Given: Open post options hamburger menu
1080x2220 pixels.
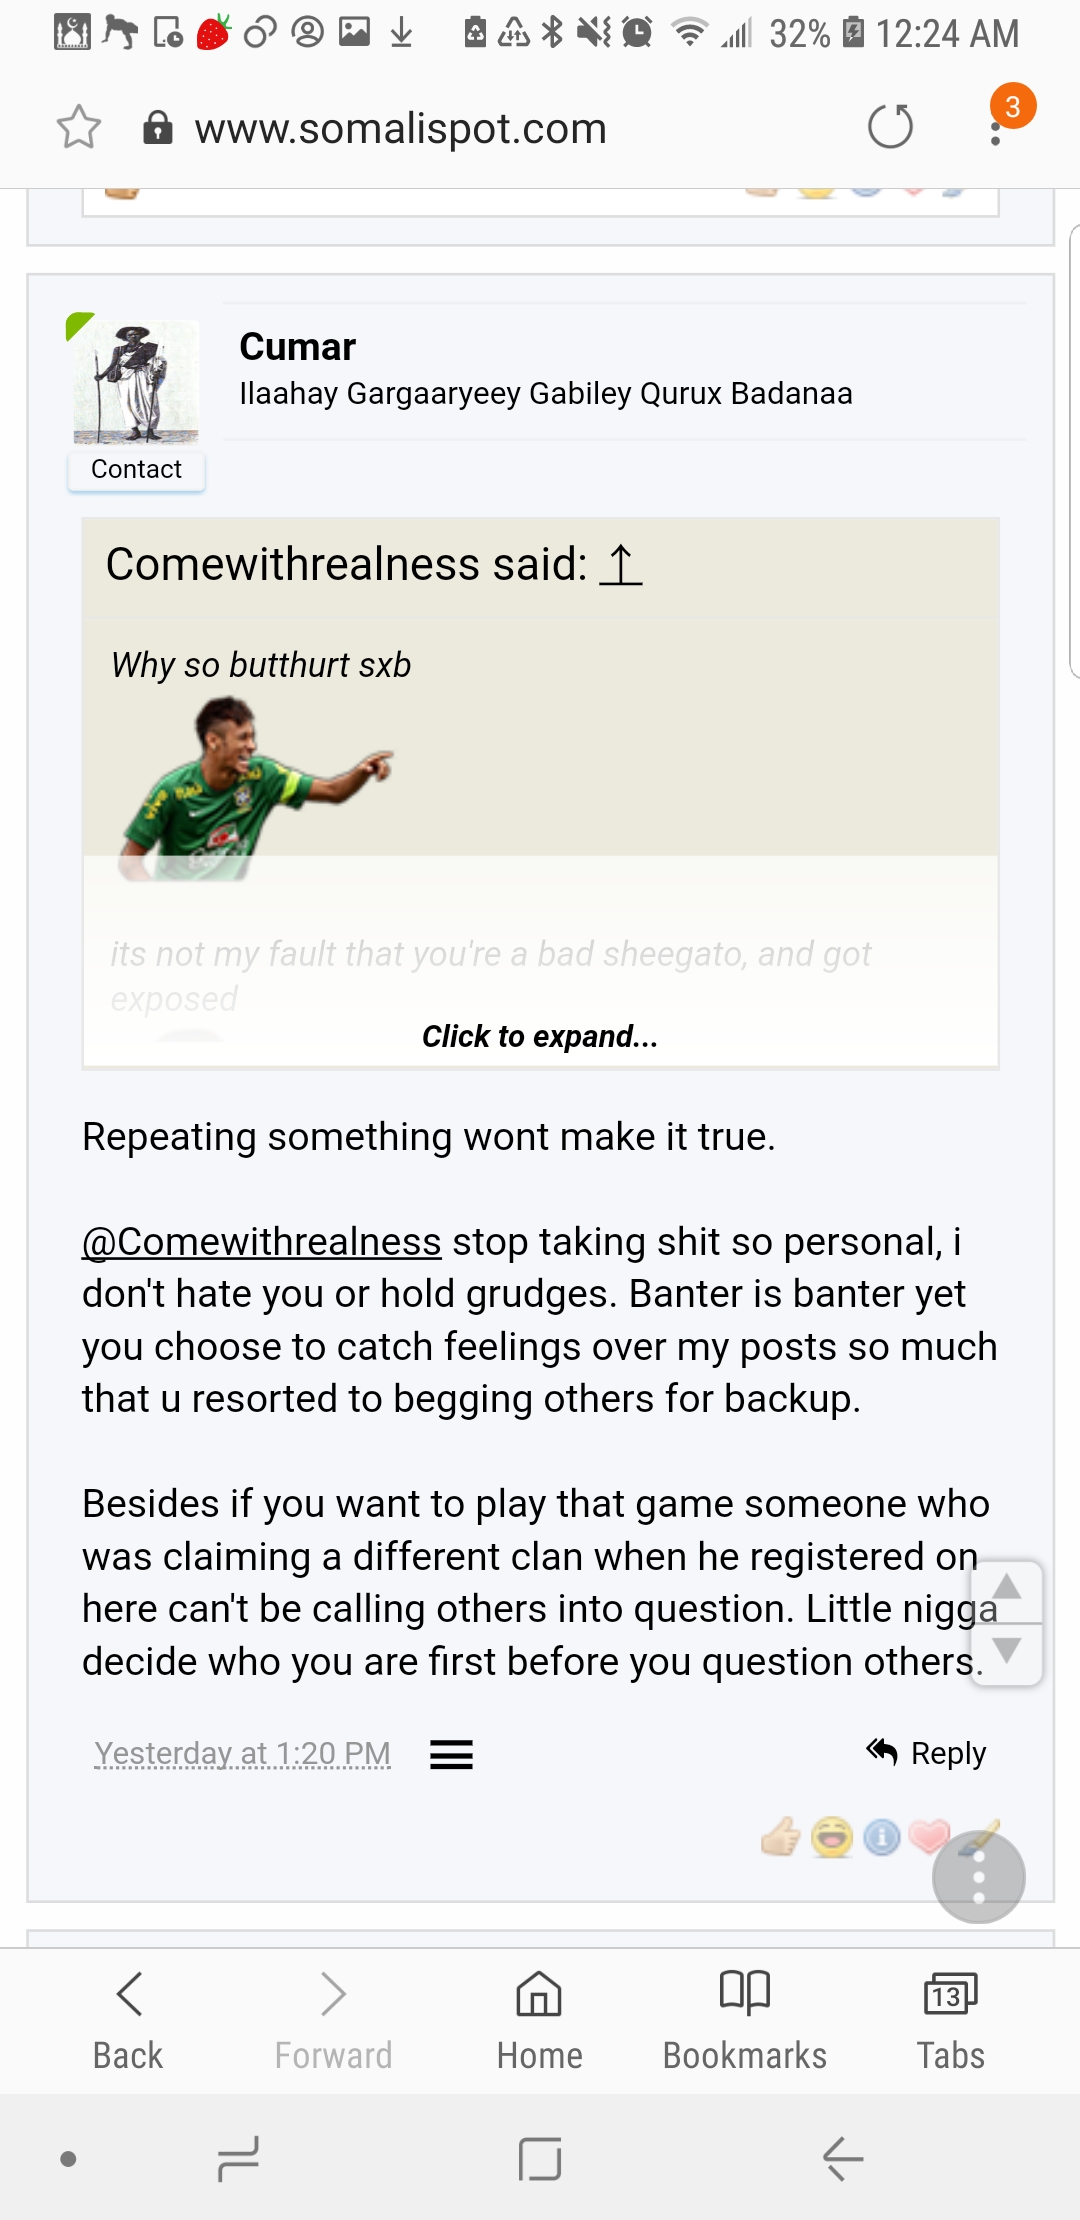Looking at the screenshot, I should tap(451, 1754).
